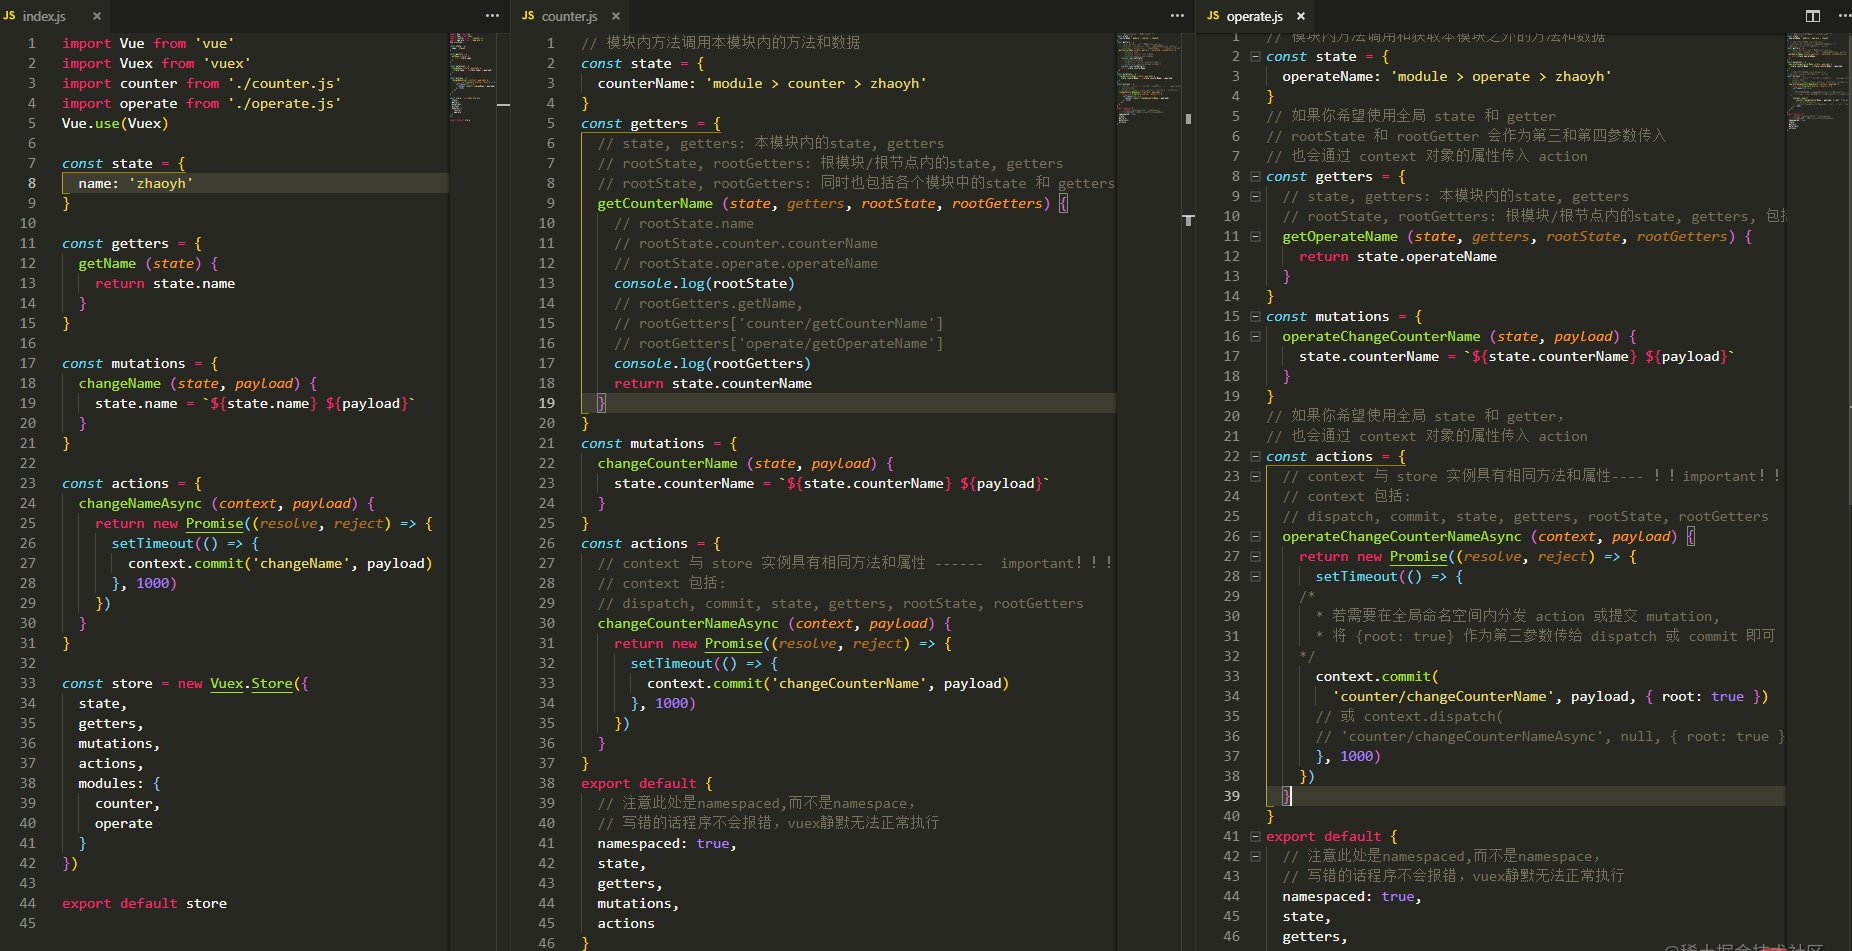
Task: Click the counter.js minimap
Action: click(1148, 78)
